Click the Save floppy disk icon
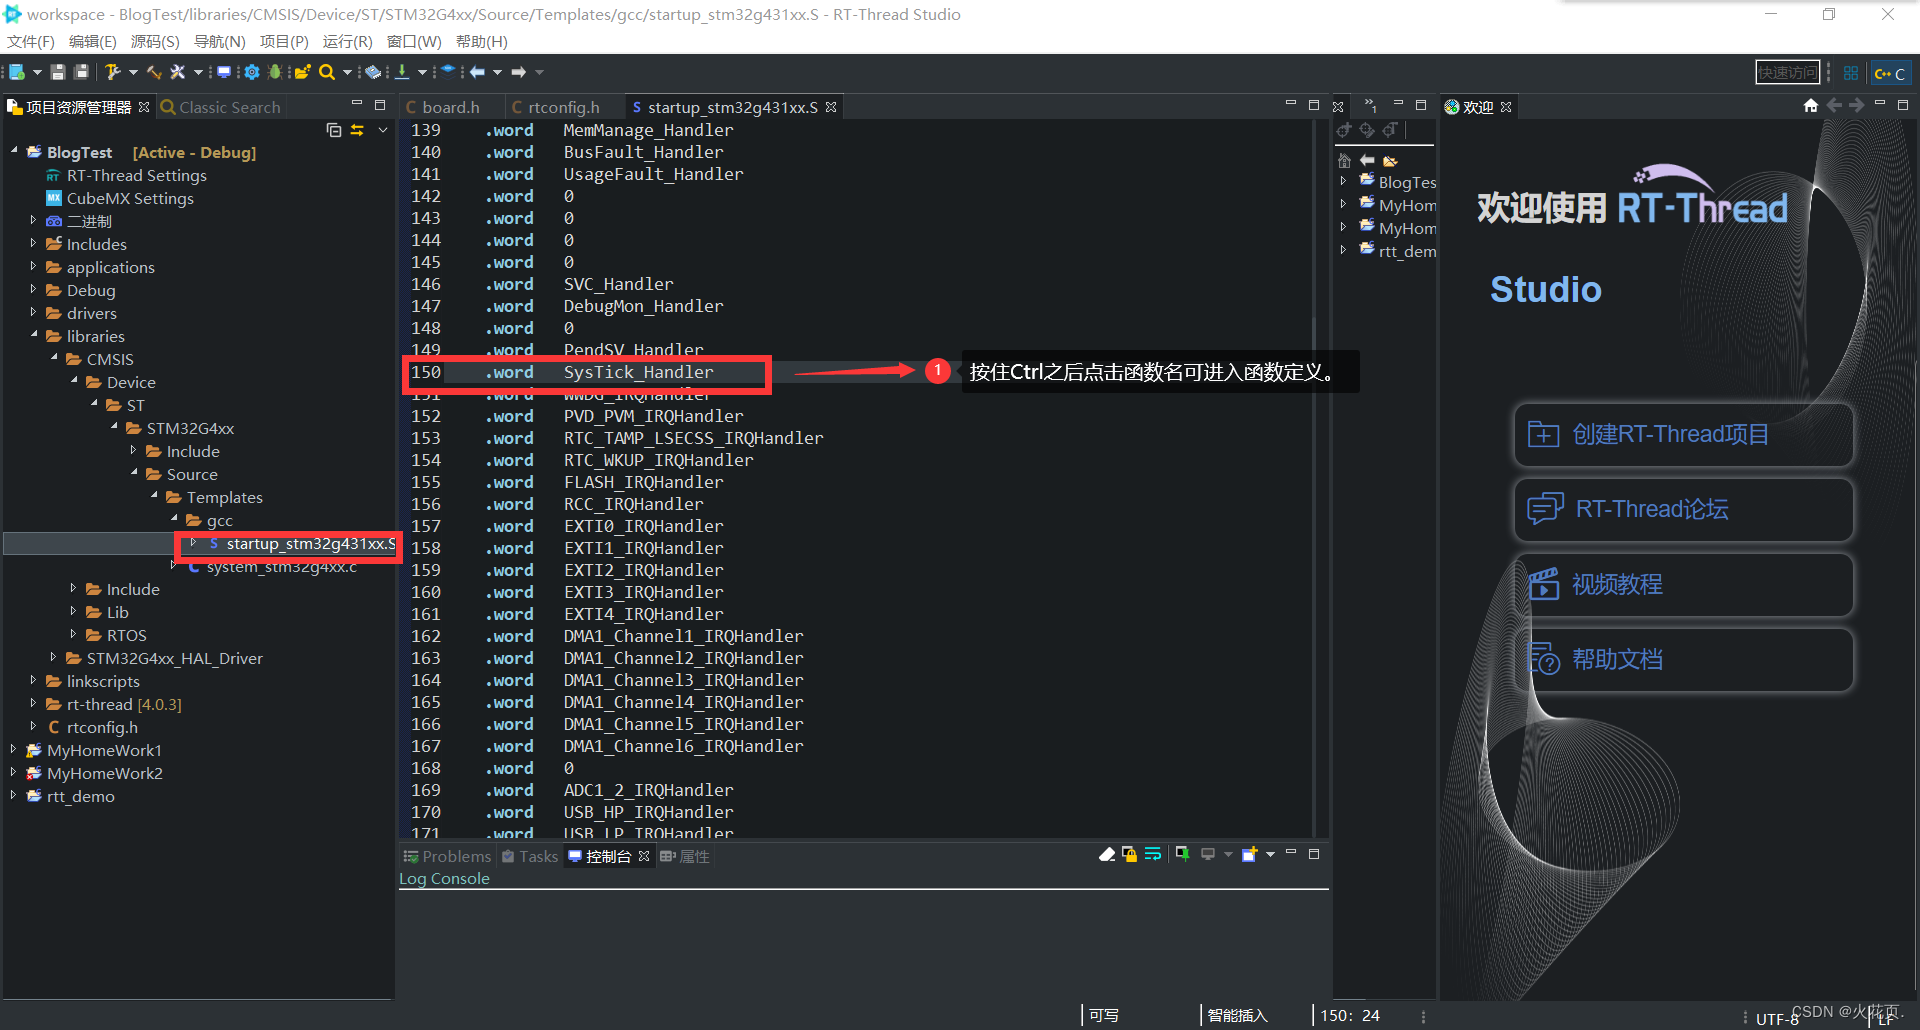This screenshot has height=1030, width=1920. [58, 72]
